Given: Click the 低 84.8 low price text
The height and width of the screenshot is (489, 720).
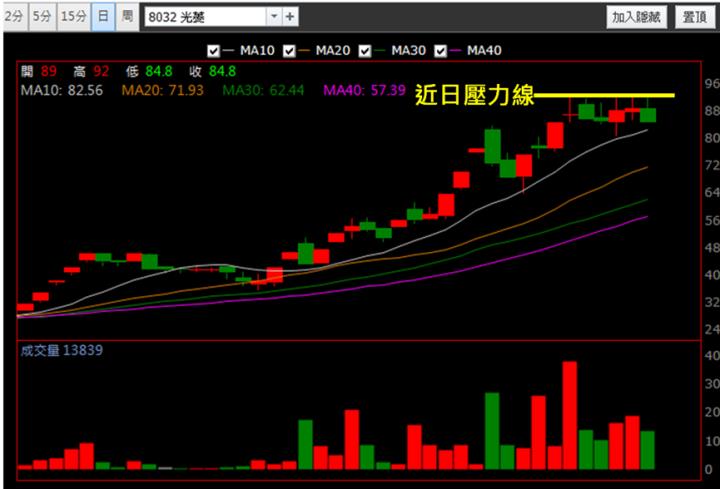Looking at the screenshot, I should [149, 71].
